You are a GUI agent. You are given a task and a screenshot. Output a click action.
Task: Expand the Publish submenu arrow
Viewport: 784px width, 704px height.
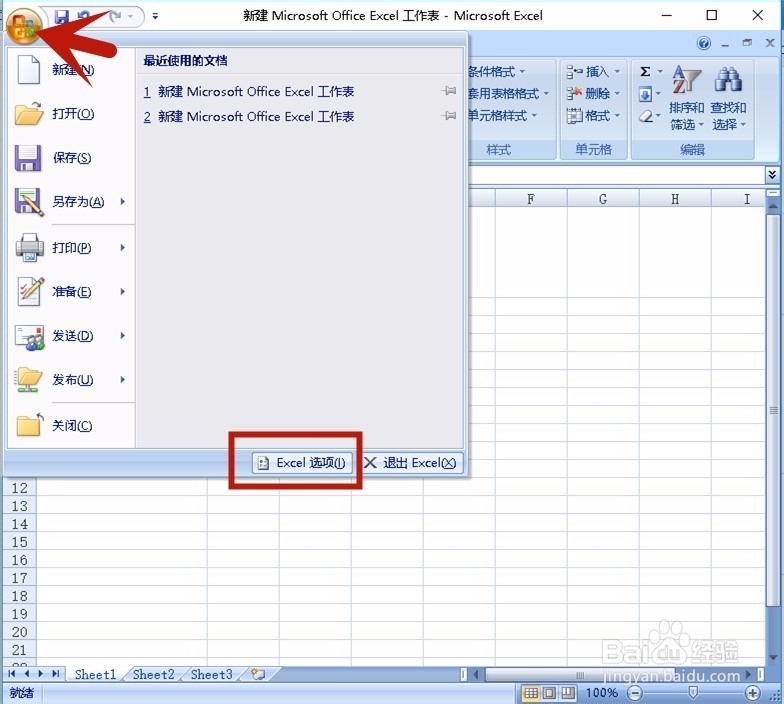[x=123, y=380]
